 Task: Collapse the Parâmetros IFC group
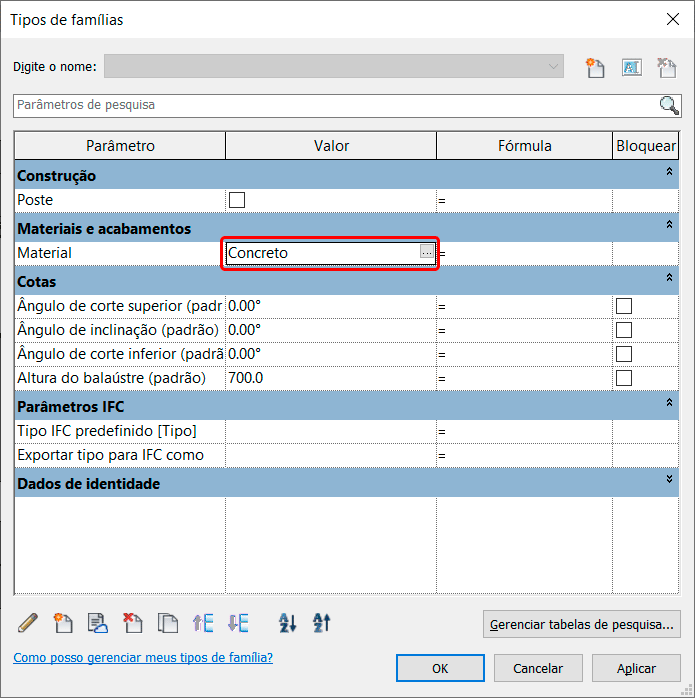[x=669, y=403]
